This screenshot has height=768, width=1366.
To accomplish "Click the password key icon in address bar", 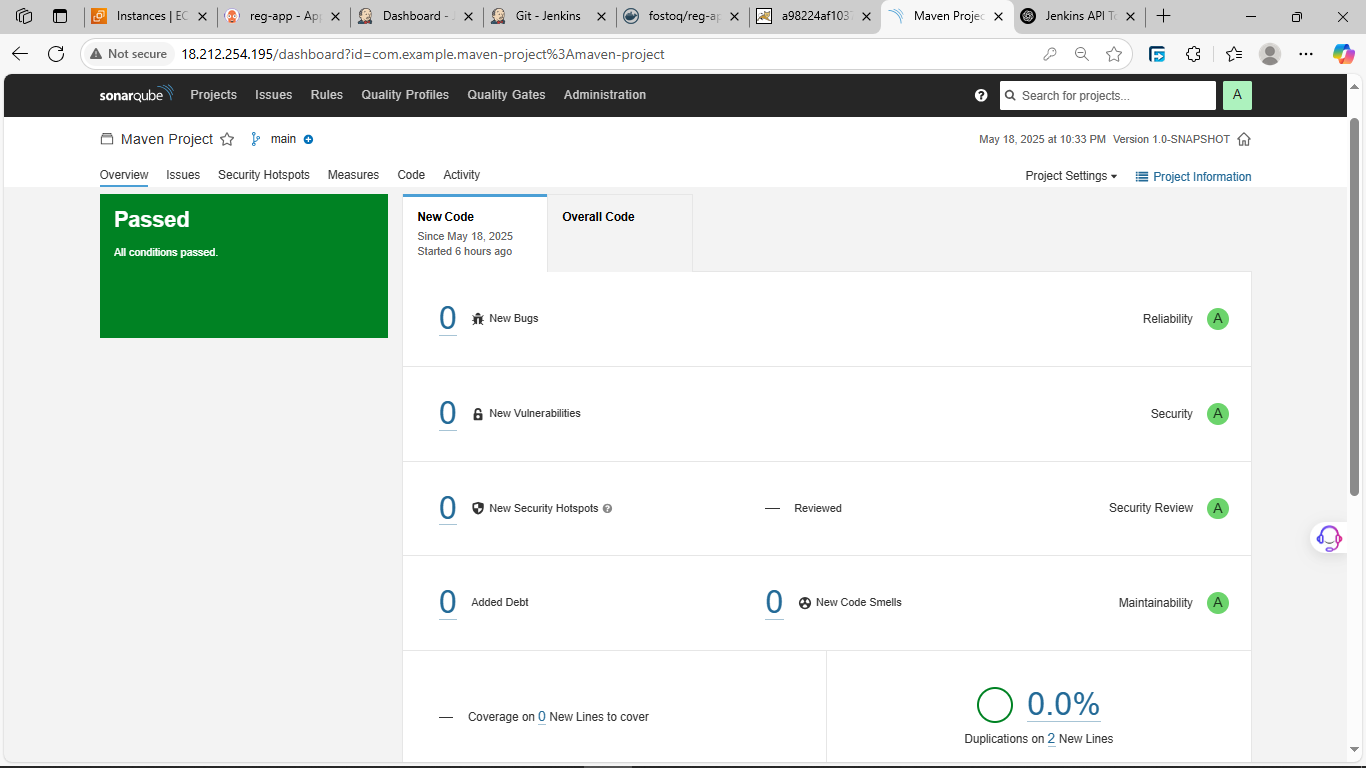I will 1049,54.
